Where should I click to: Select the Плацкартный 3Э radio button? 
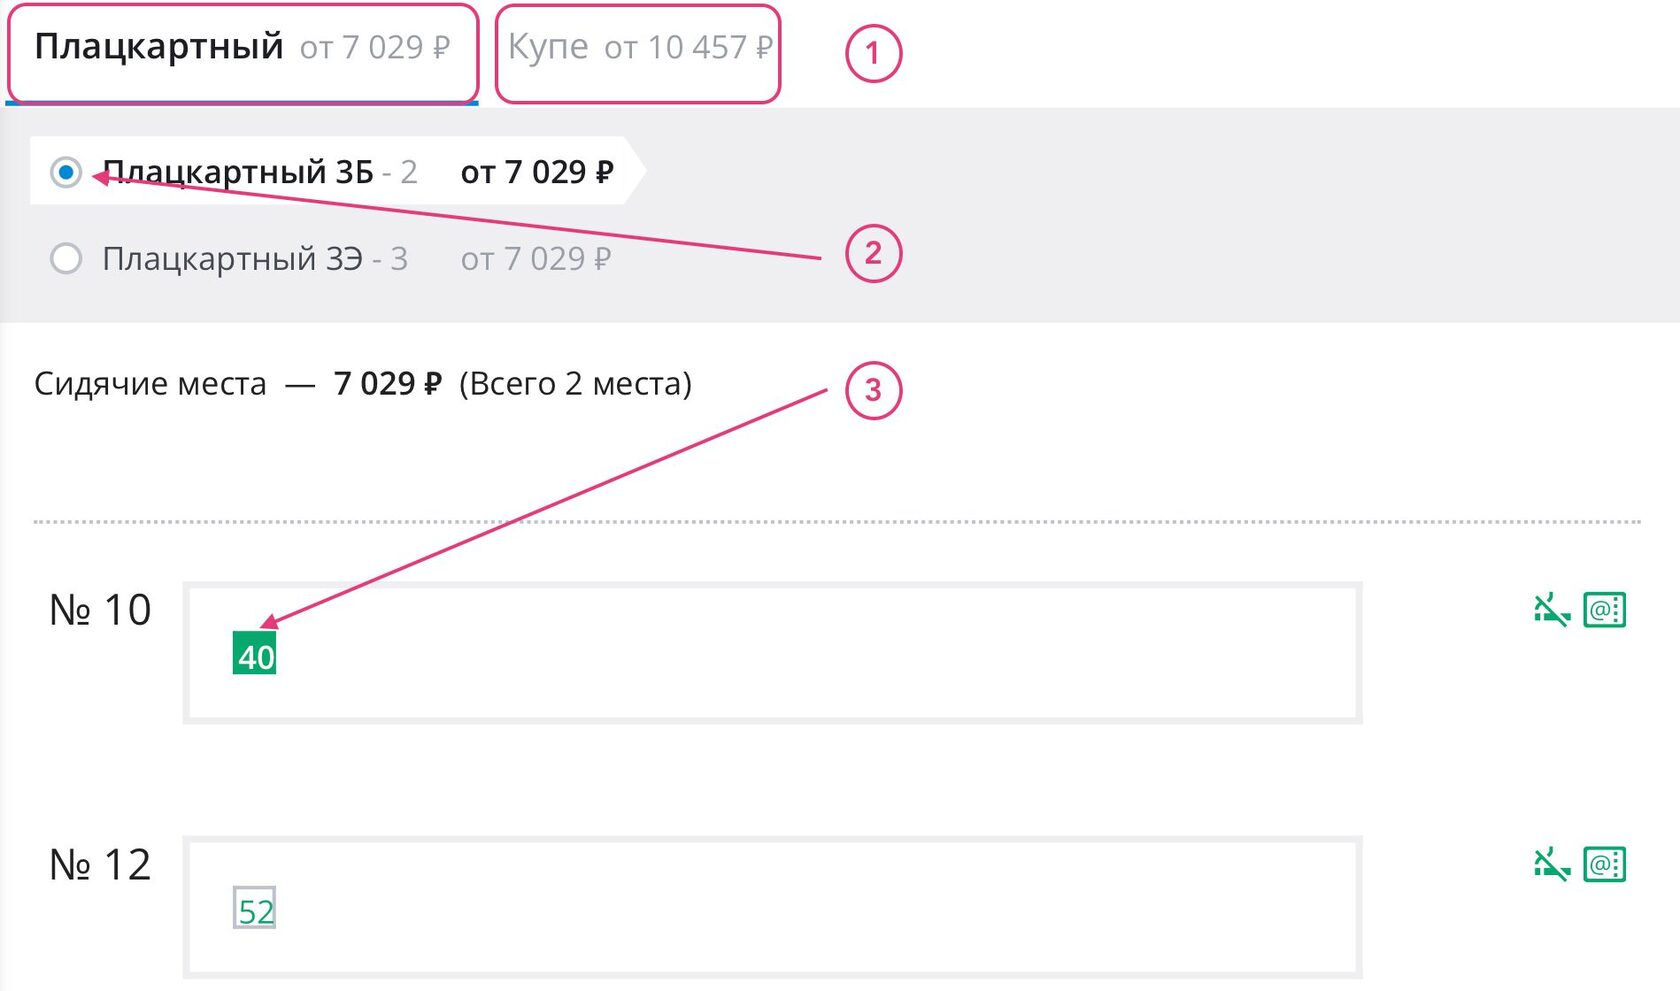66,259
